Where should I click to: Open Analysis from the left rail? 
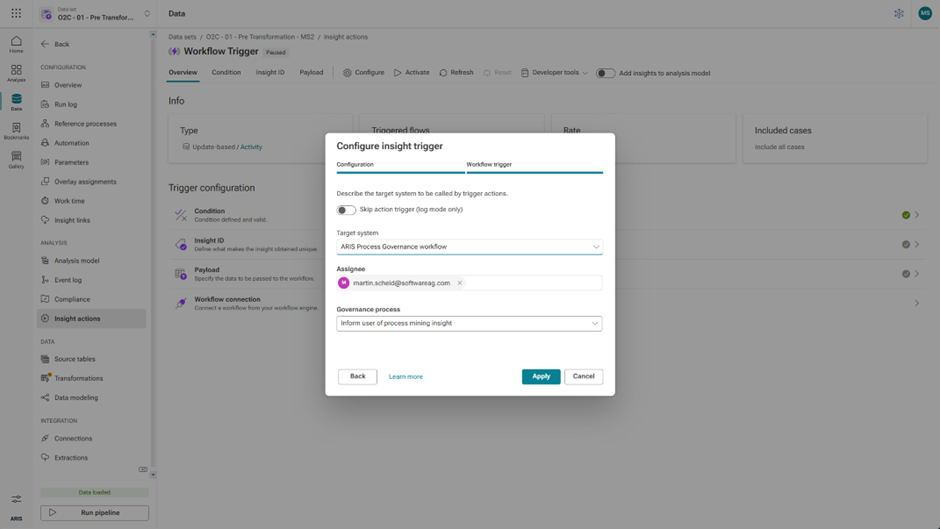coord(16,73)
